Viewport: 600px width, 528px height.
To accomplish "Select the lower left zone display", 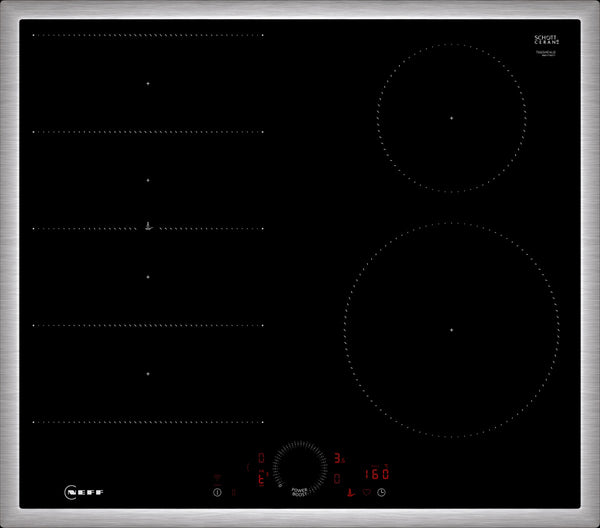I will coord(261,478).
